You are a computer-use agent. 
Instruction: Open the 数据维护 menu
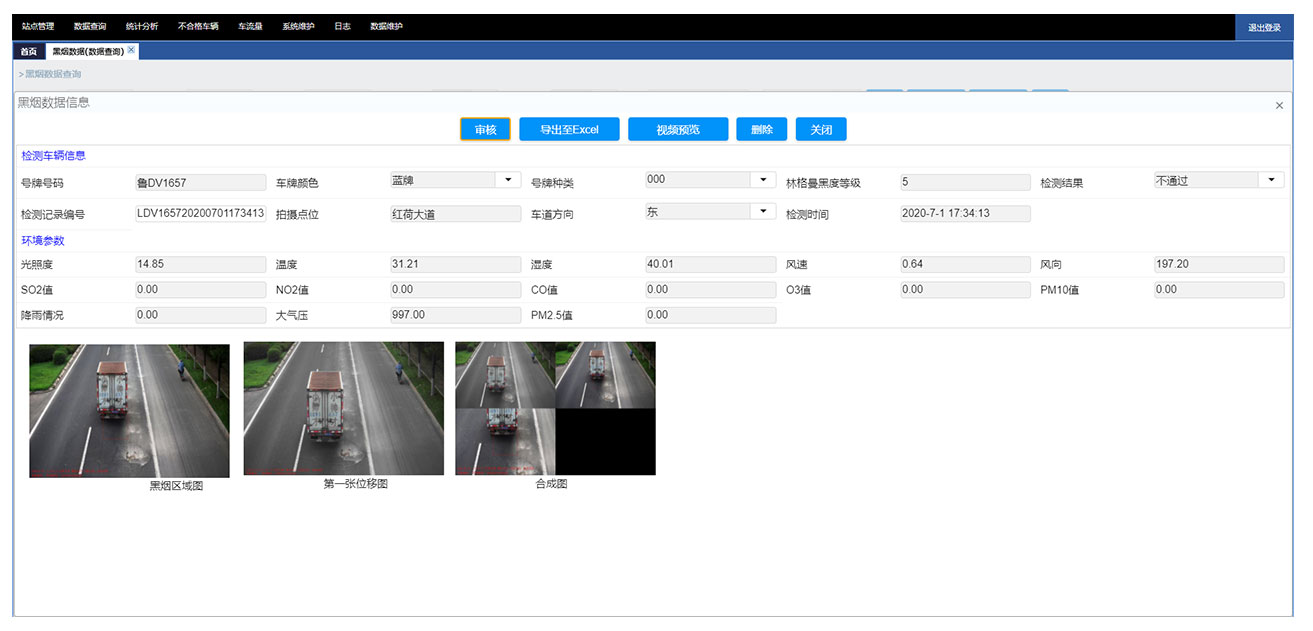pos(386,27)
